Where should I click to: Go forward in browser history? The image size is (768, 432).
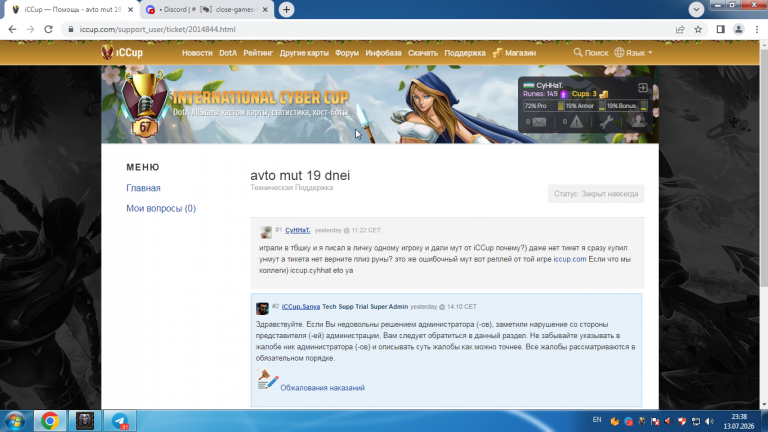pyautogui.click(x=30, y=29)
